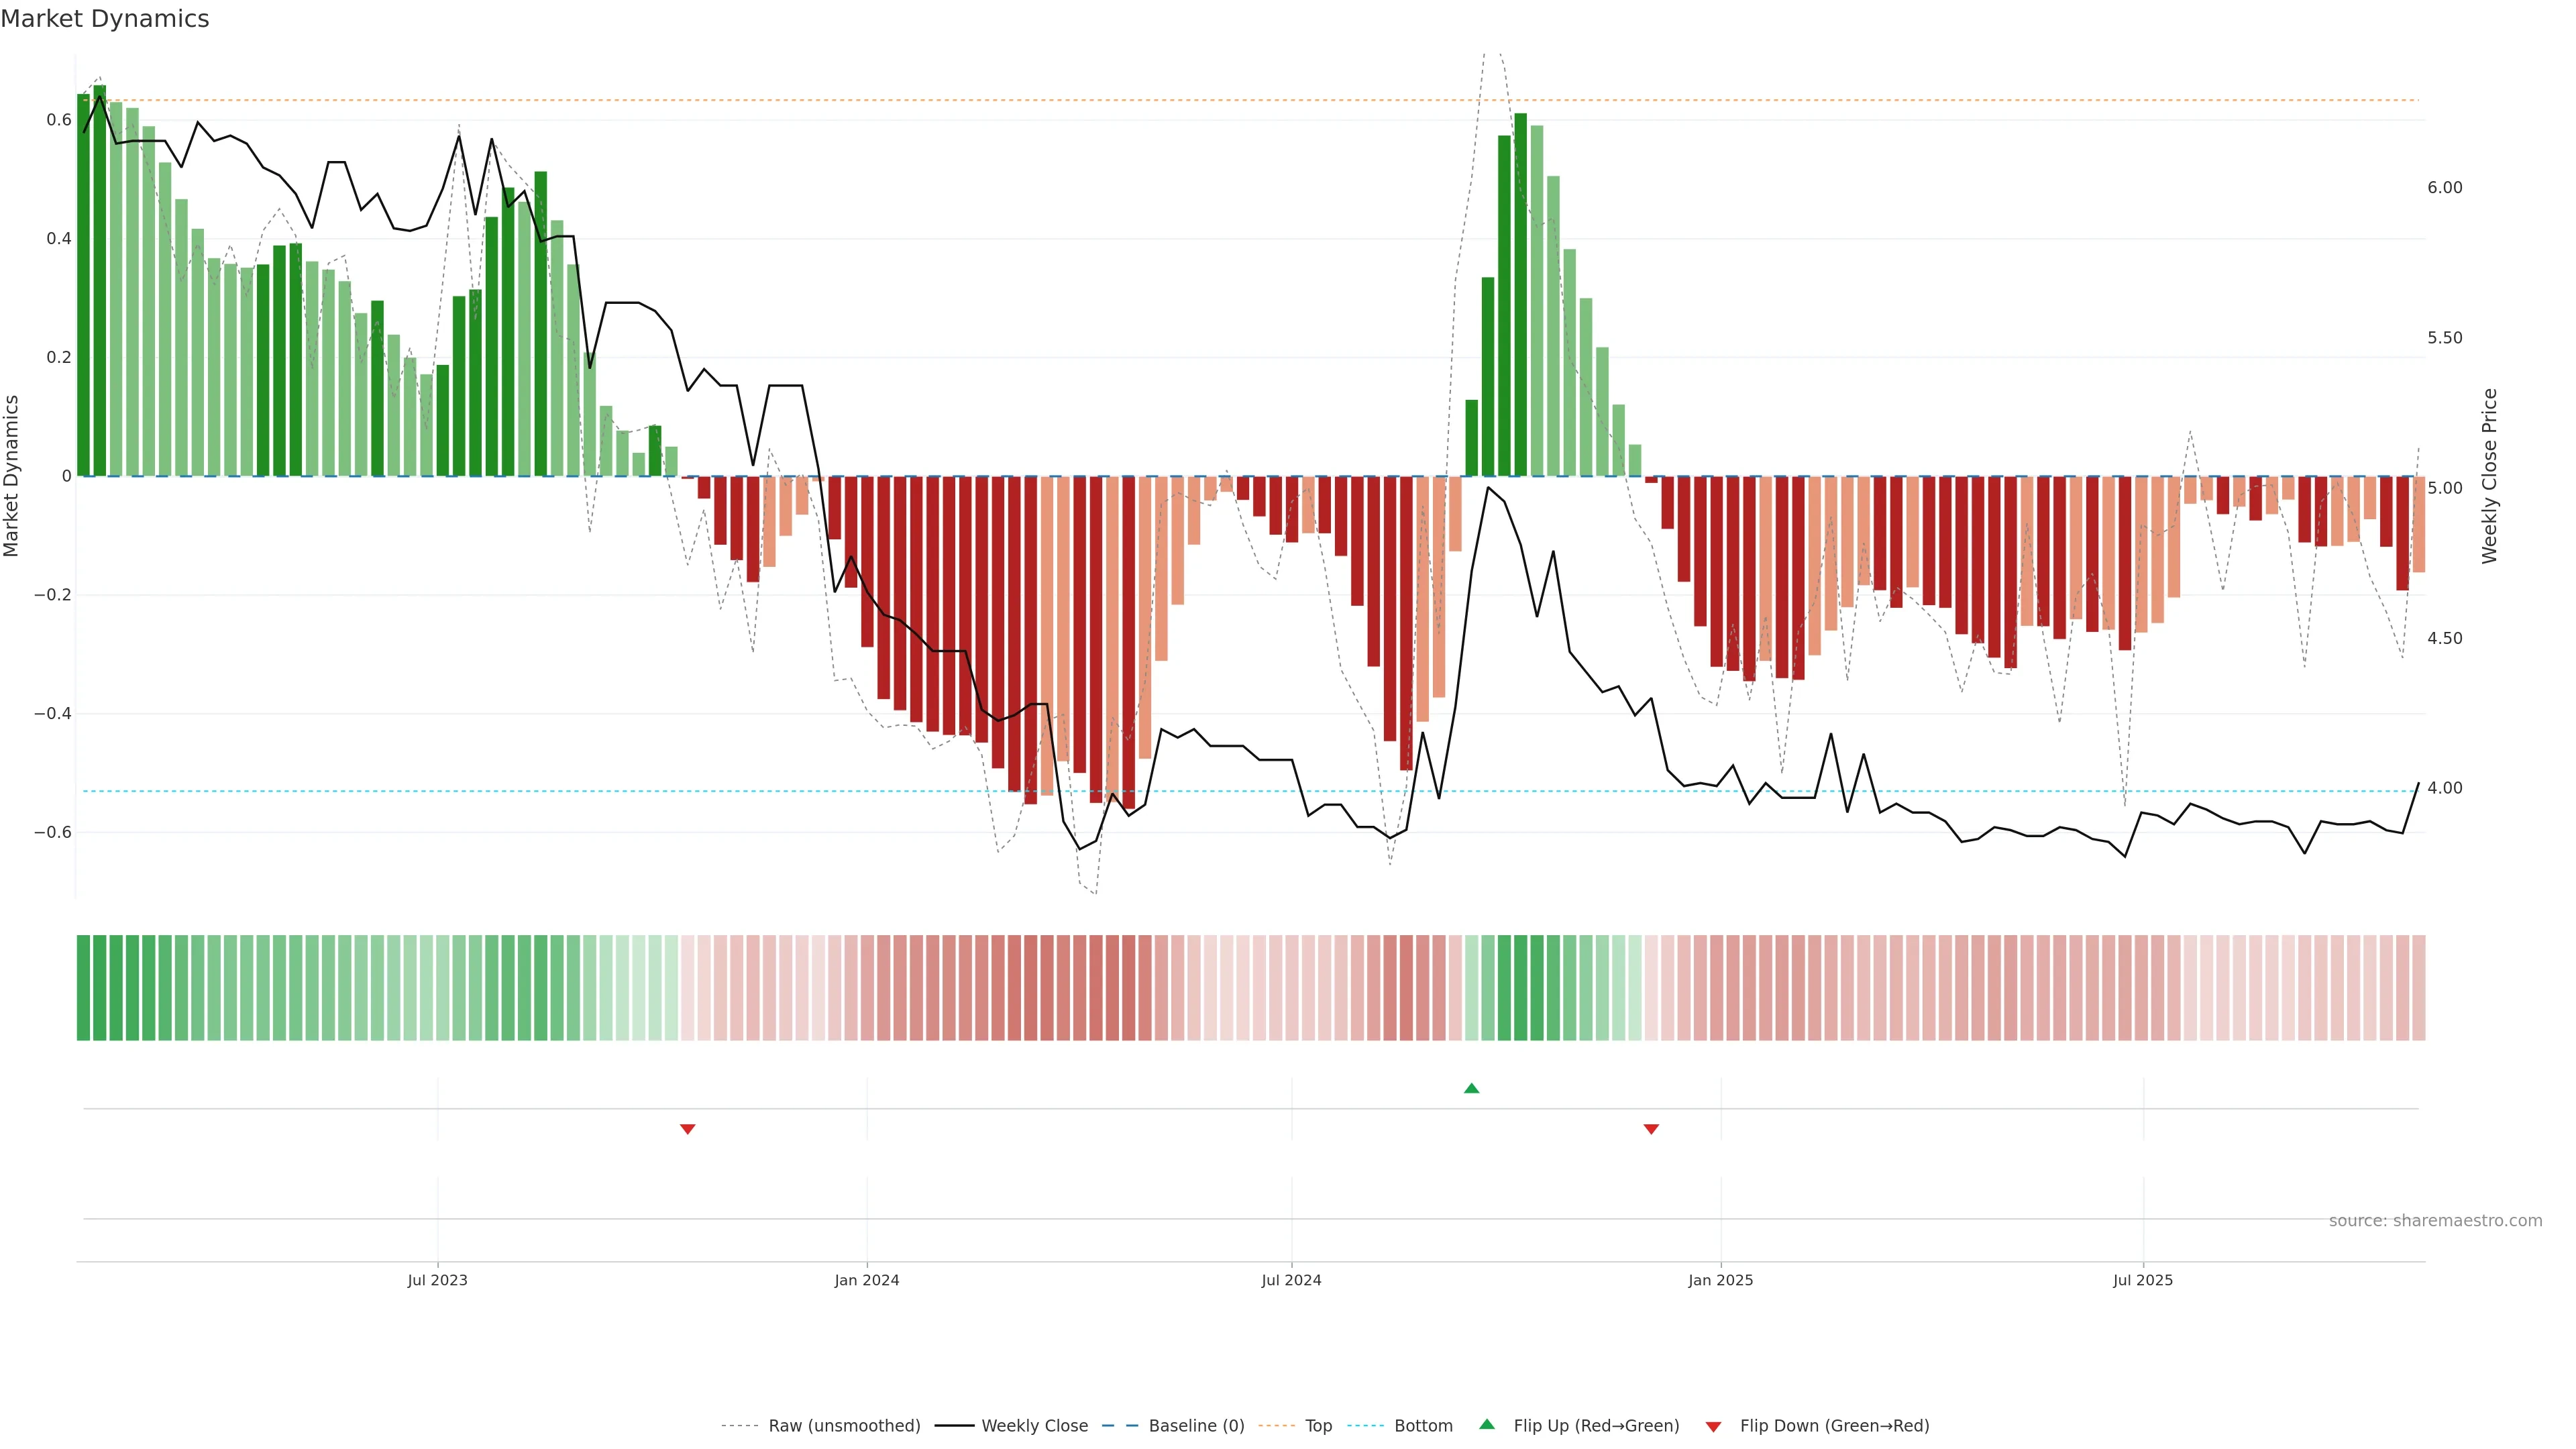Click the gray dotted Raw line sample in the legend
This screenshot has height=1449, width=2576.
[740, 1426]
